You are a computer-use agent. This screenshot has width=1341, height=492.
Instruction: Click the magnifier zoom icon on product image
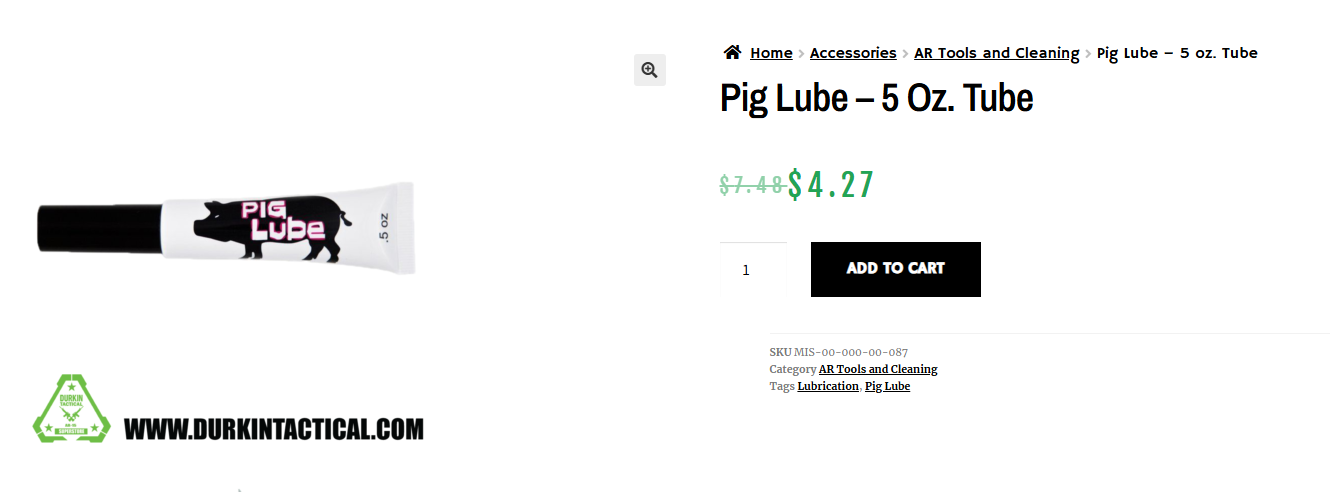(649, 70)
